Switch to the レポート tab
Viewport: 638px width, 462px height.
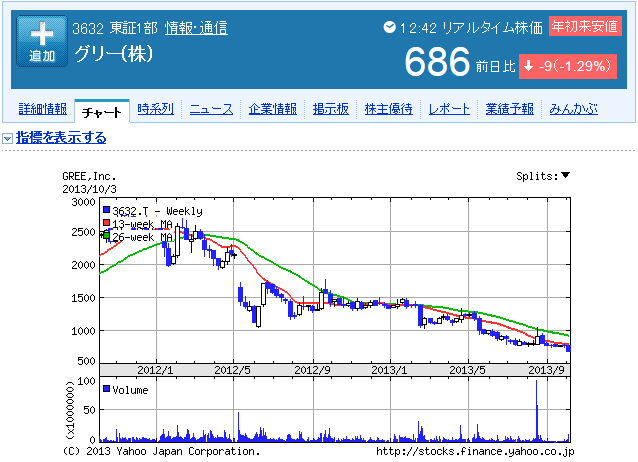(449, 109)
